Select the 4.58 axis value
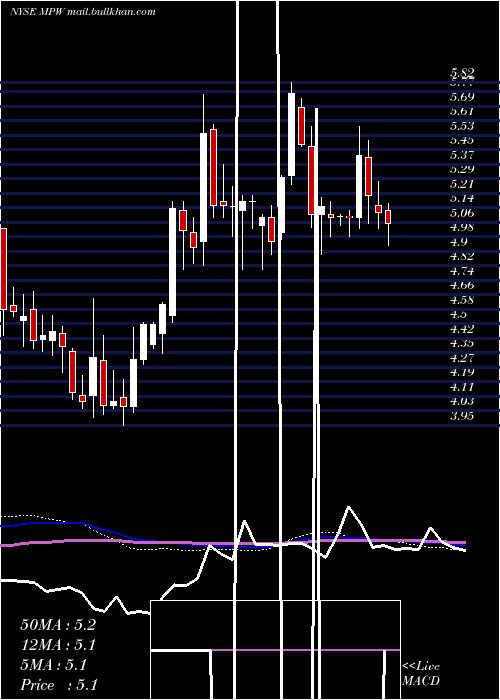Screen dimensions: 500x700 click(x=462, y=300)
